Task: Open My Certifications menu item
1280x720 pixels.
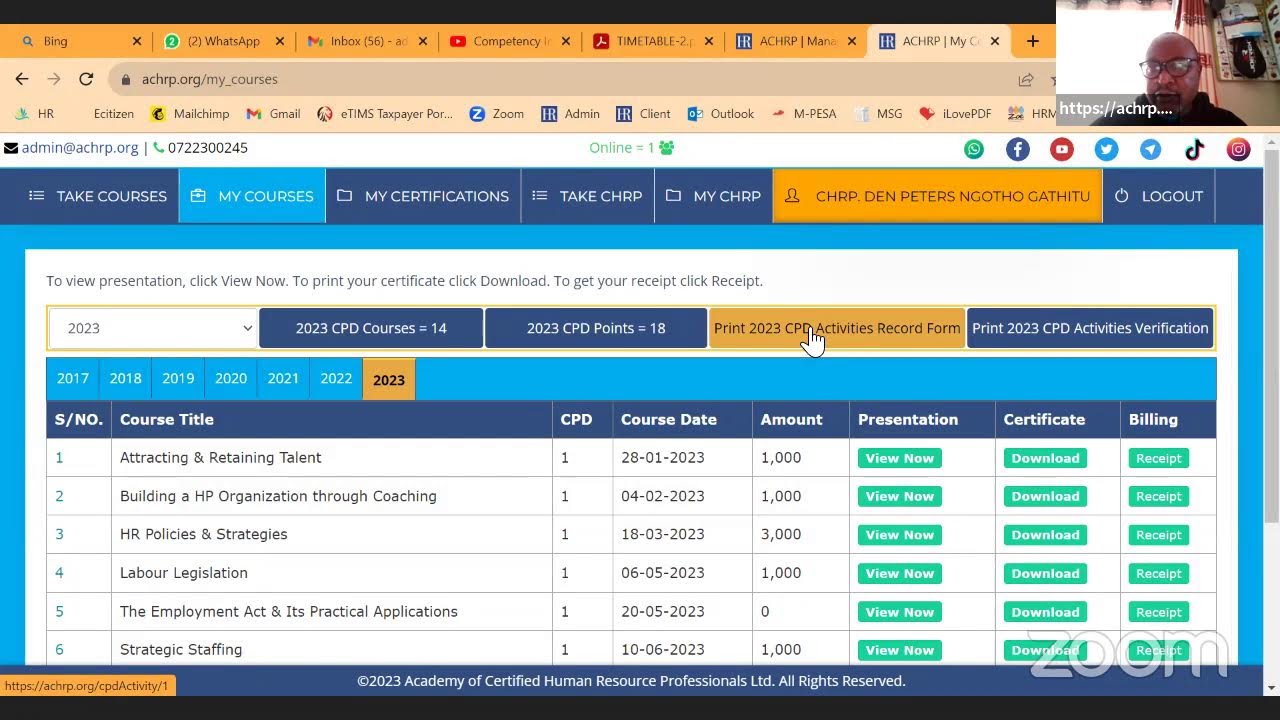Action: 423,196
